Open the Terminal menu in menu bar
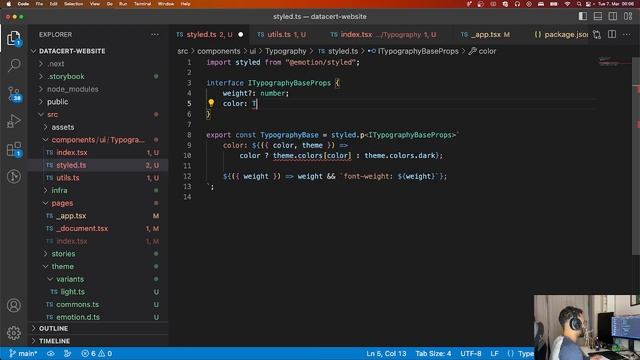 coord(142,4)
